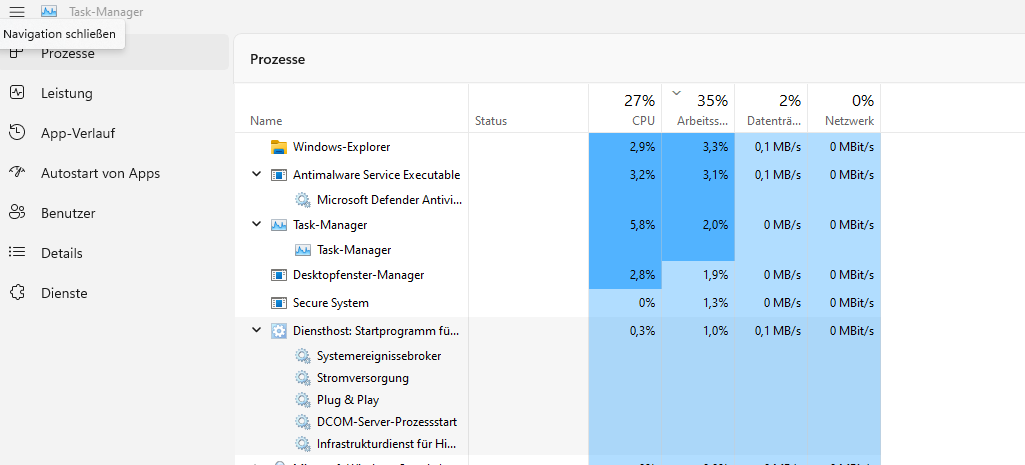
Task: Open the Prozesse tab
Action: point(114,53)
